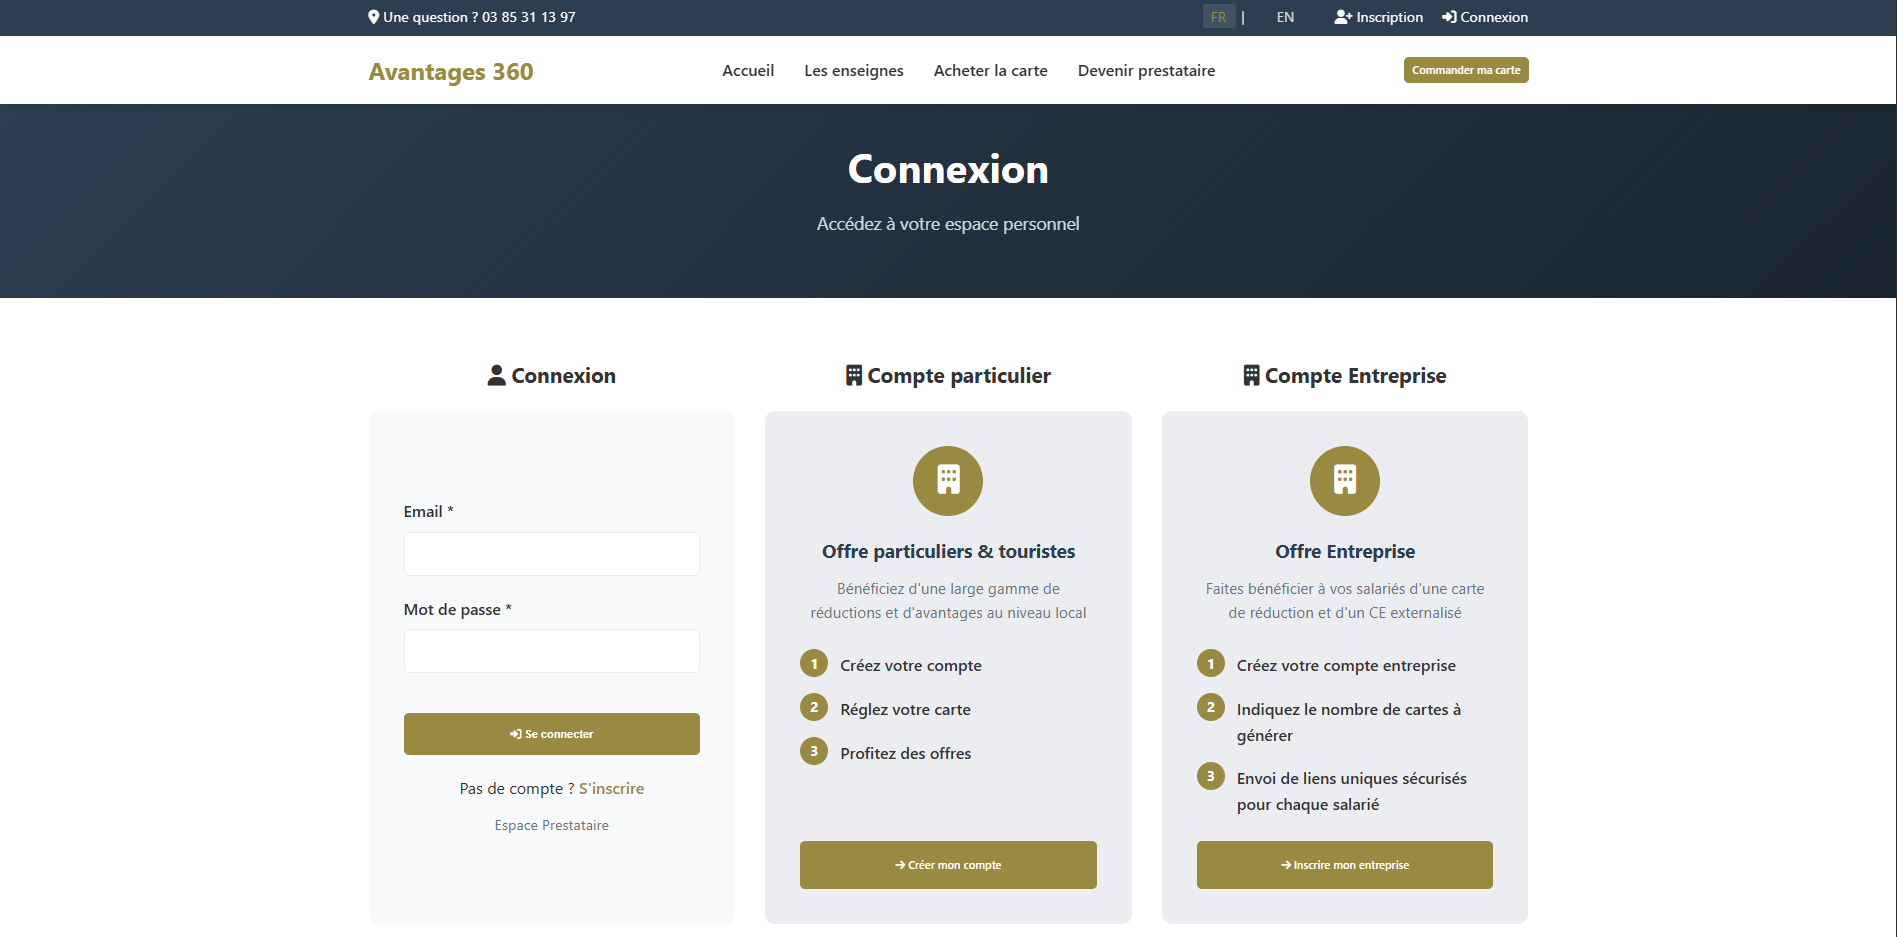This screenshot has height=937, width=1897.
Task: Select Devenir prestataire in the navigation
Action: click(1146, 70)
